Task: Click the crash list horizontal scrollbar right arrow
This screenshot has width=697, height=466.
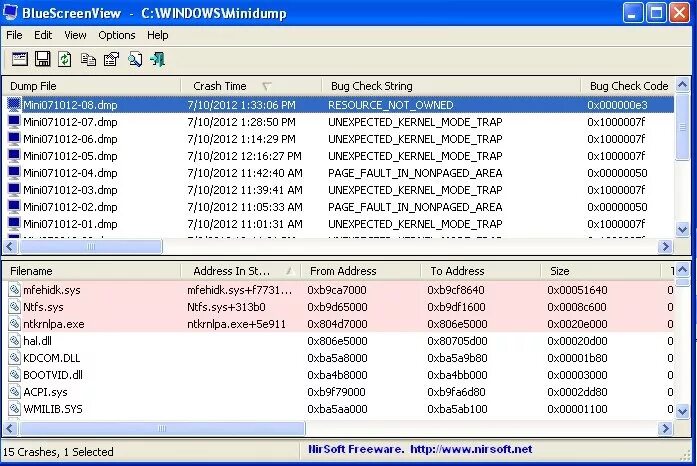Action: tap(665, 246)
